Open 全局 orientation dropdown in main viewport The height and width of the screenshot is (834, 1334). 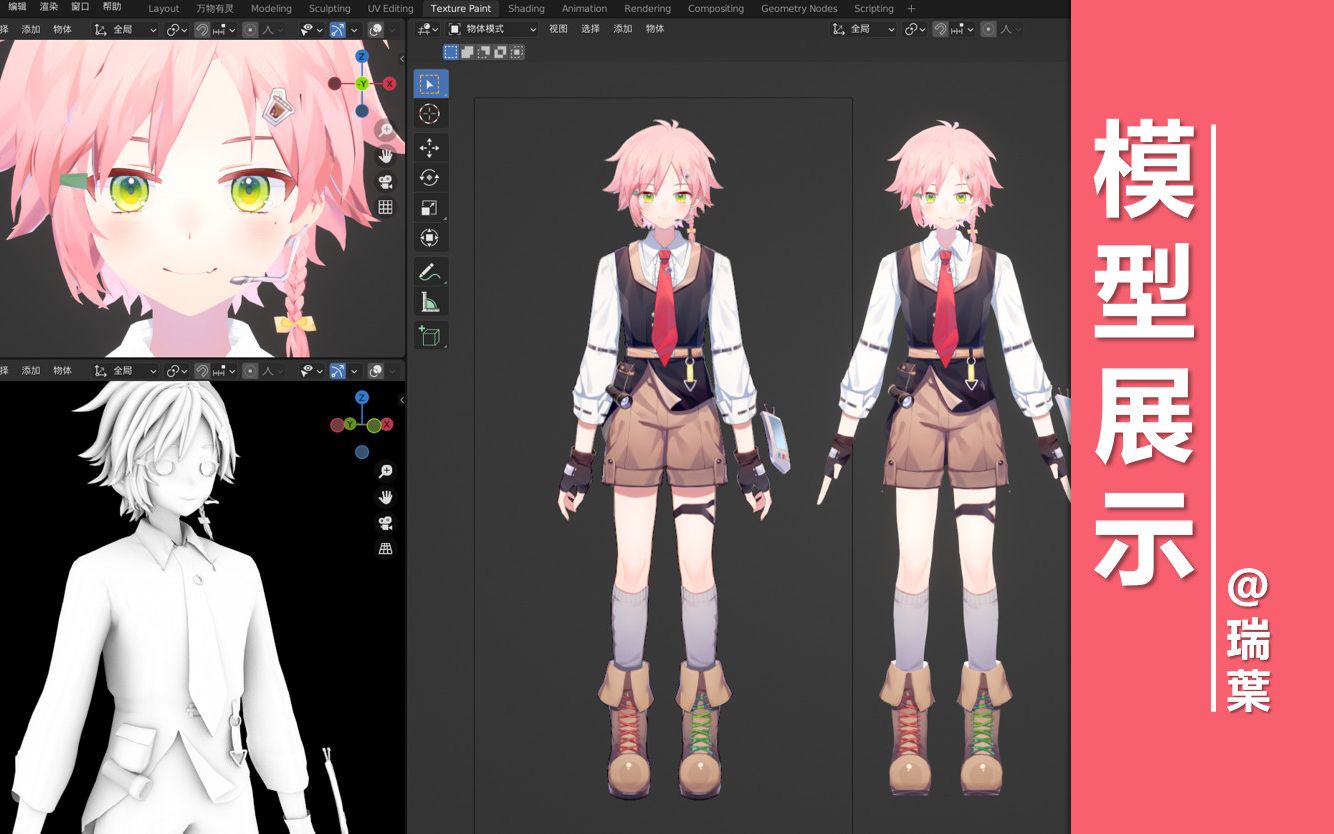tap(864, 29)
